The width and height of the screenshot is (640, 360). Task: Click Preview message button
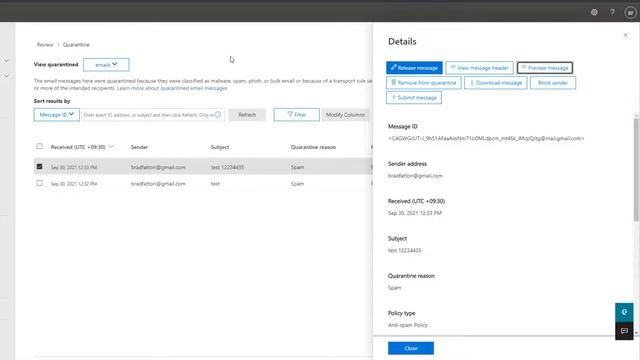(x=544, y=68)
